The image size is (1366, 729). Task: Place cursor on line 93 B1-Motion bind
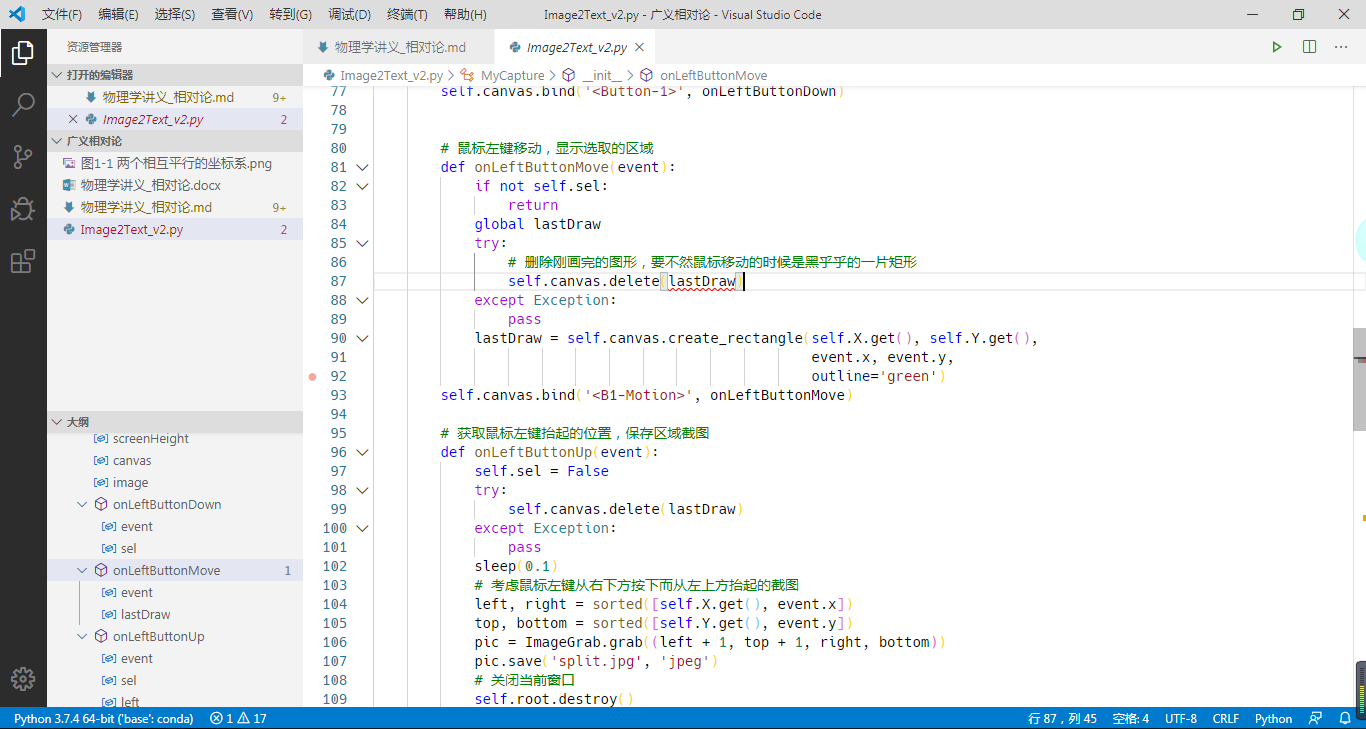coord(646,395)
